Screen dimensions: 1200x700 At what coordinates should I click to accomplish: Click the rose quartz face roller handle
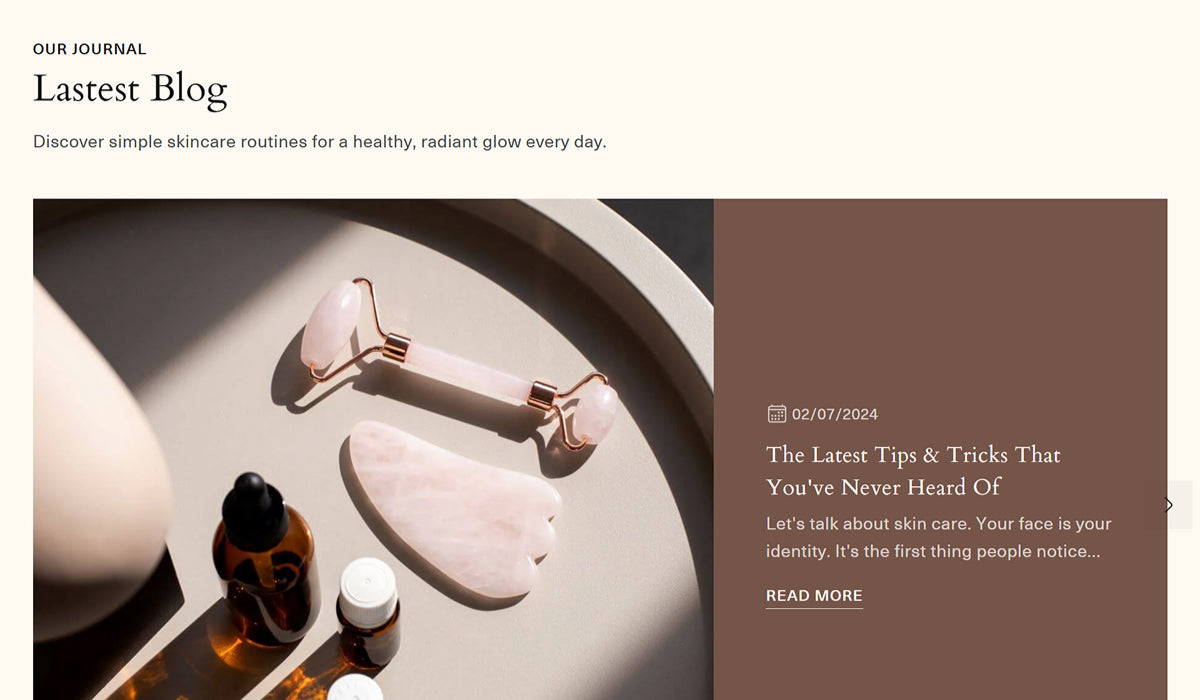point(462,367)
